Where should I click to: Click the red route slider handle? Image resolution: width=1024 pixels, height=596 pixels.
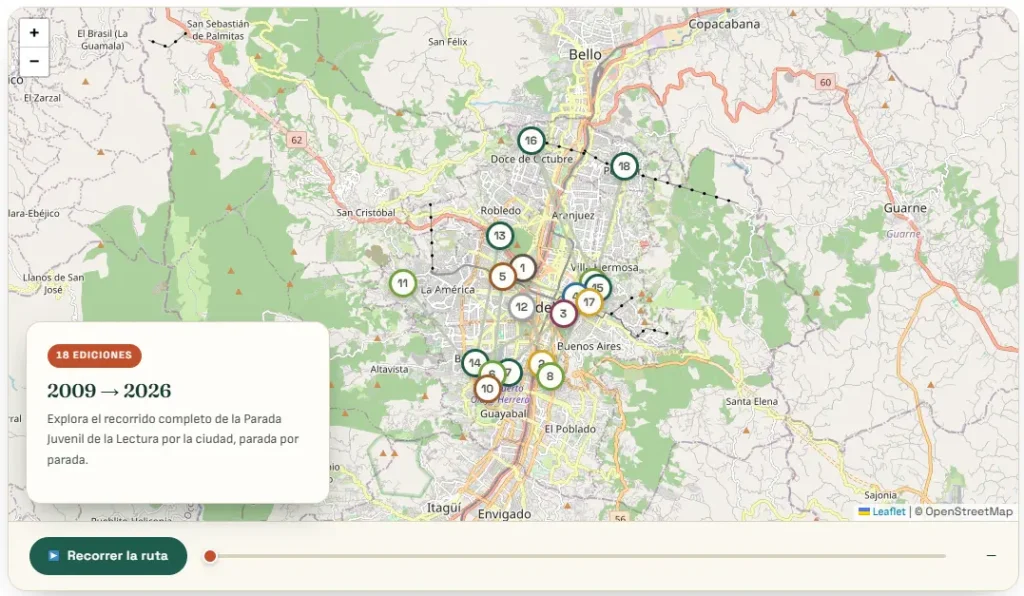210,556
